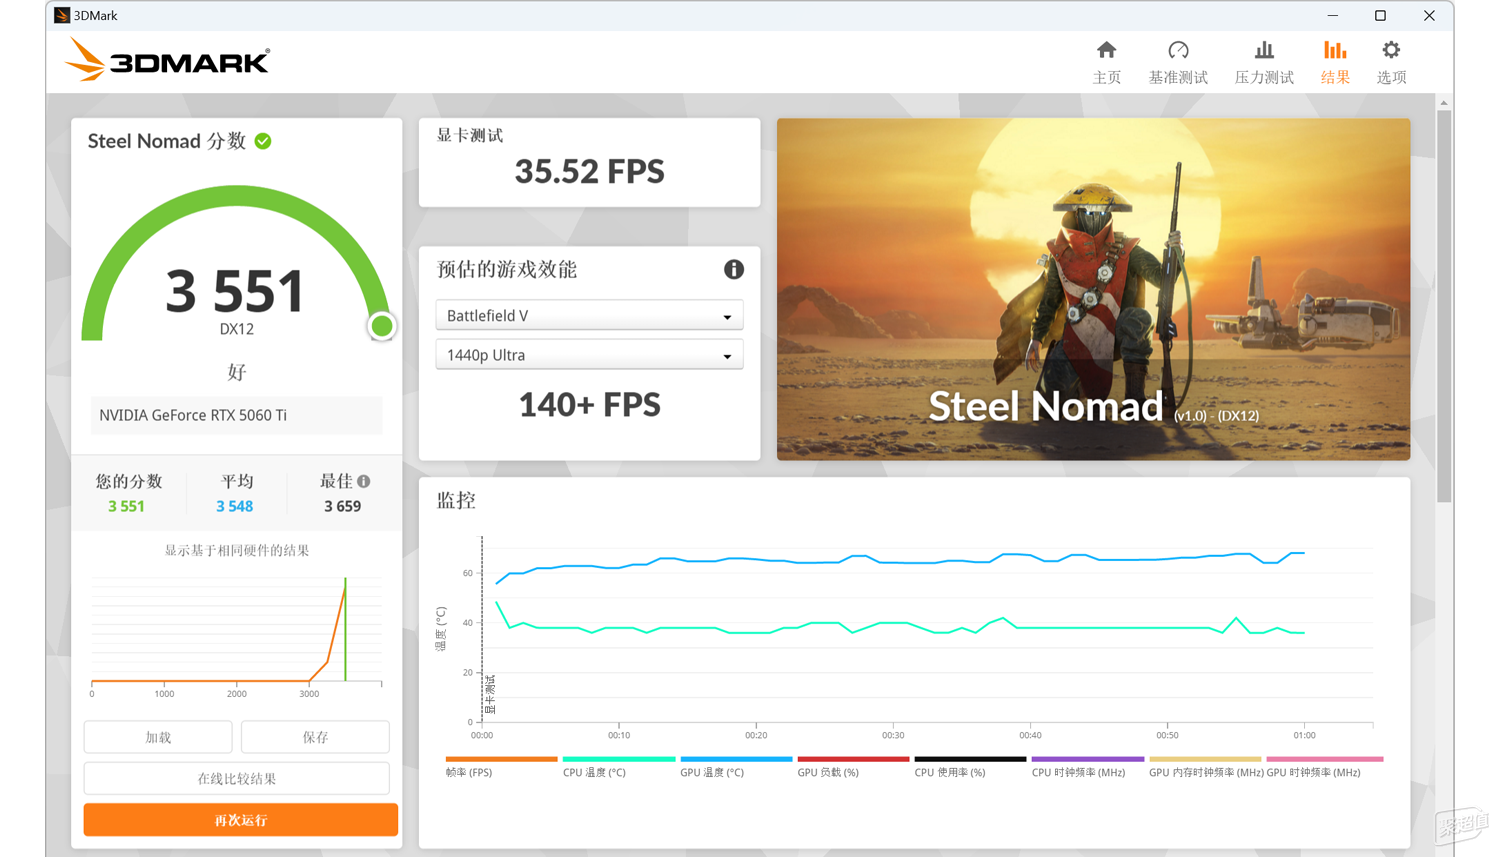
Task: Maximize the 3DMark window
Action: tap(1380, 15)
